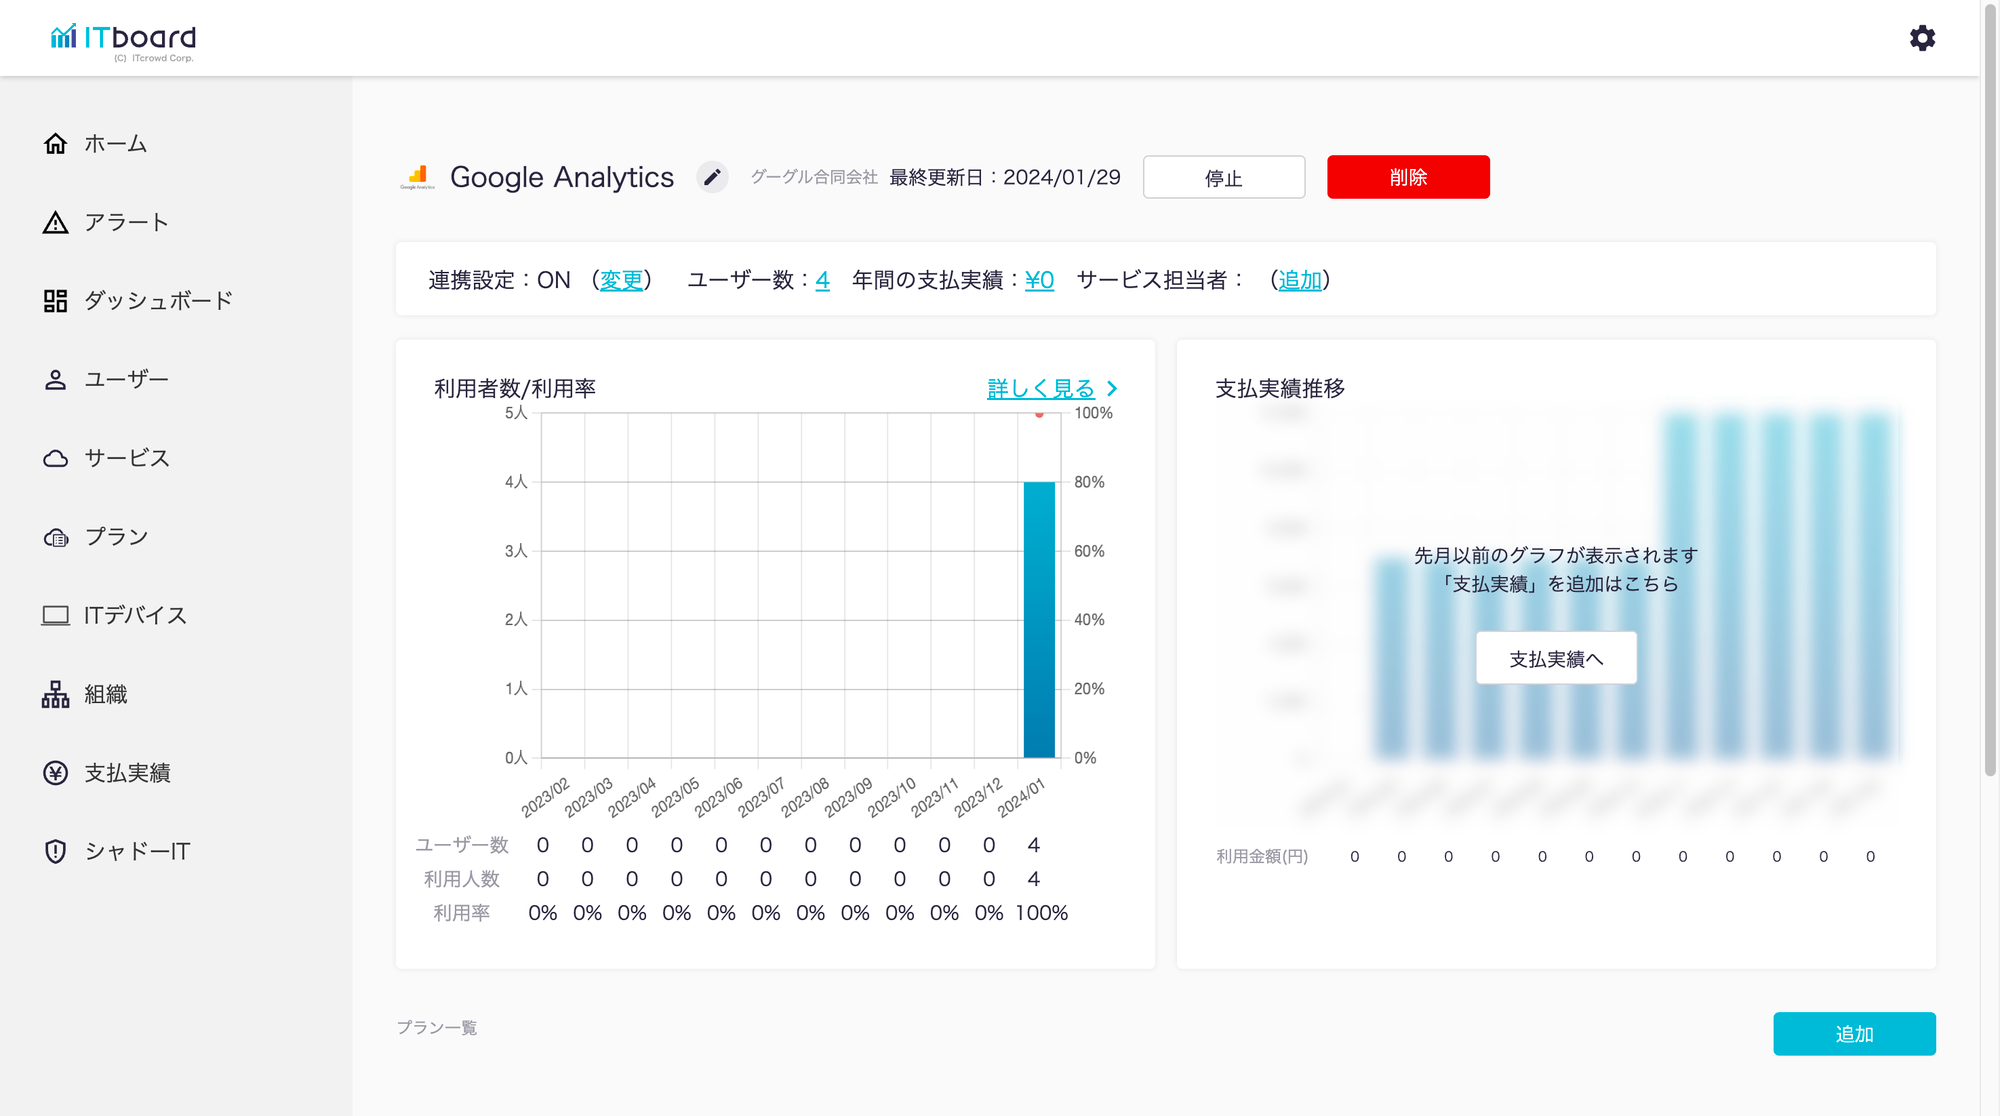2000x1116 pixels.
Task: Open the ユーザー menu item
Action: (x=126, y=380)
